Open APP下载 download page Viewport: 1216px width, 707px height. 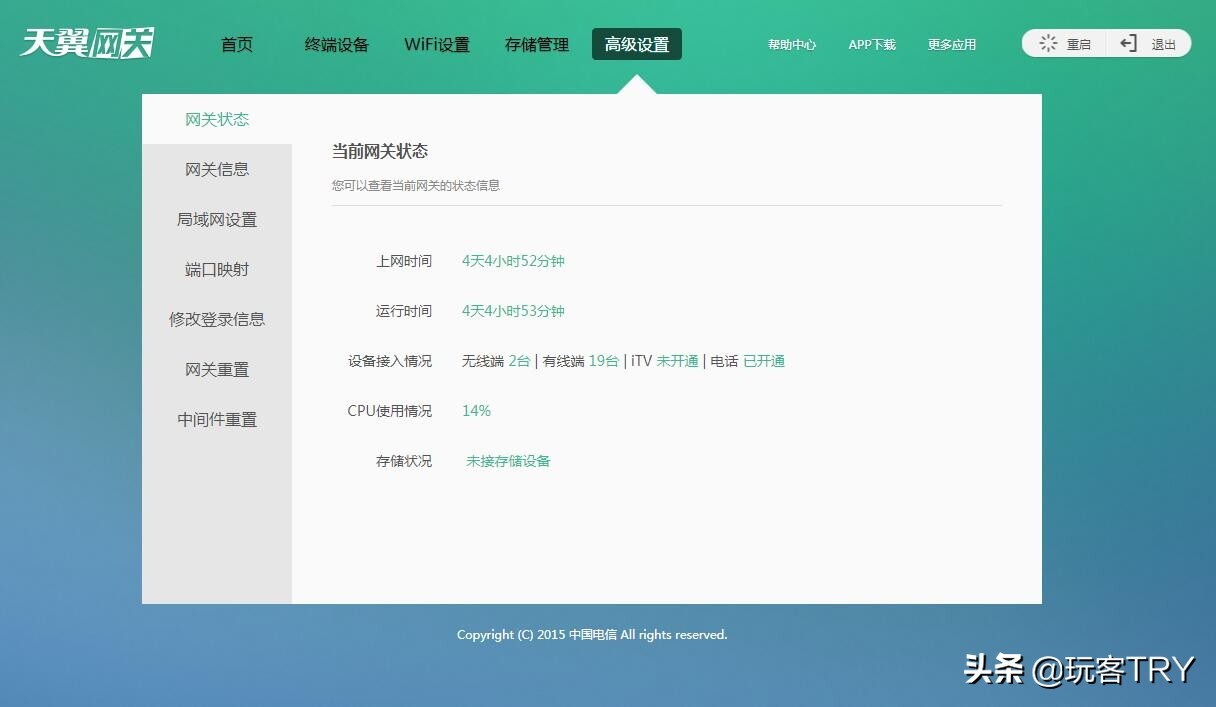click(x=871, y=44)
